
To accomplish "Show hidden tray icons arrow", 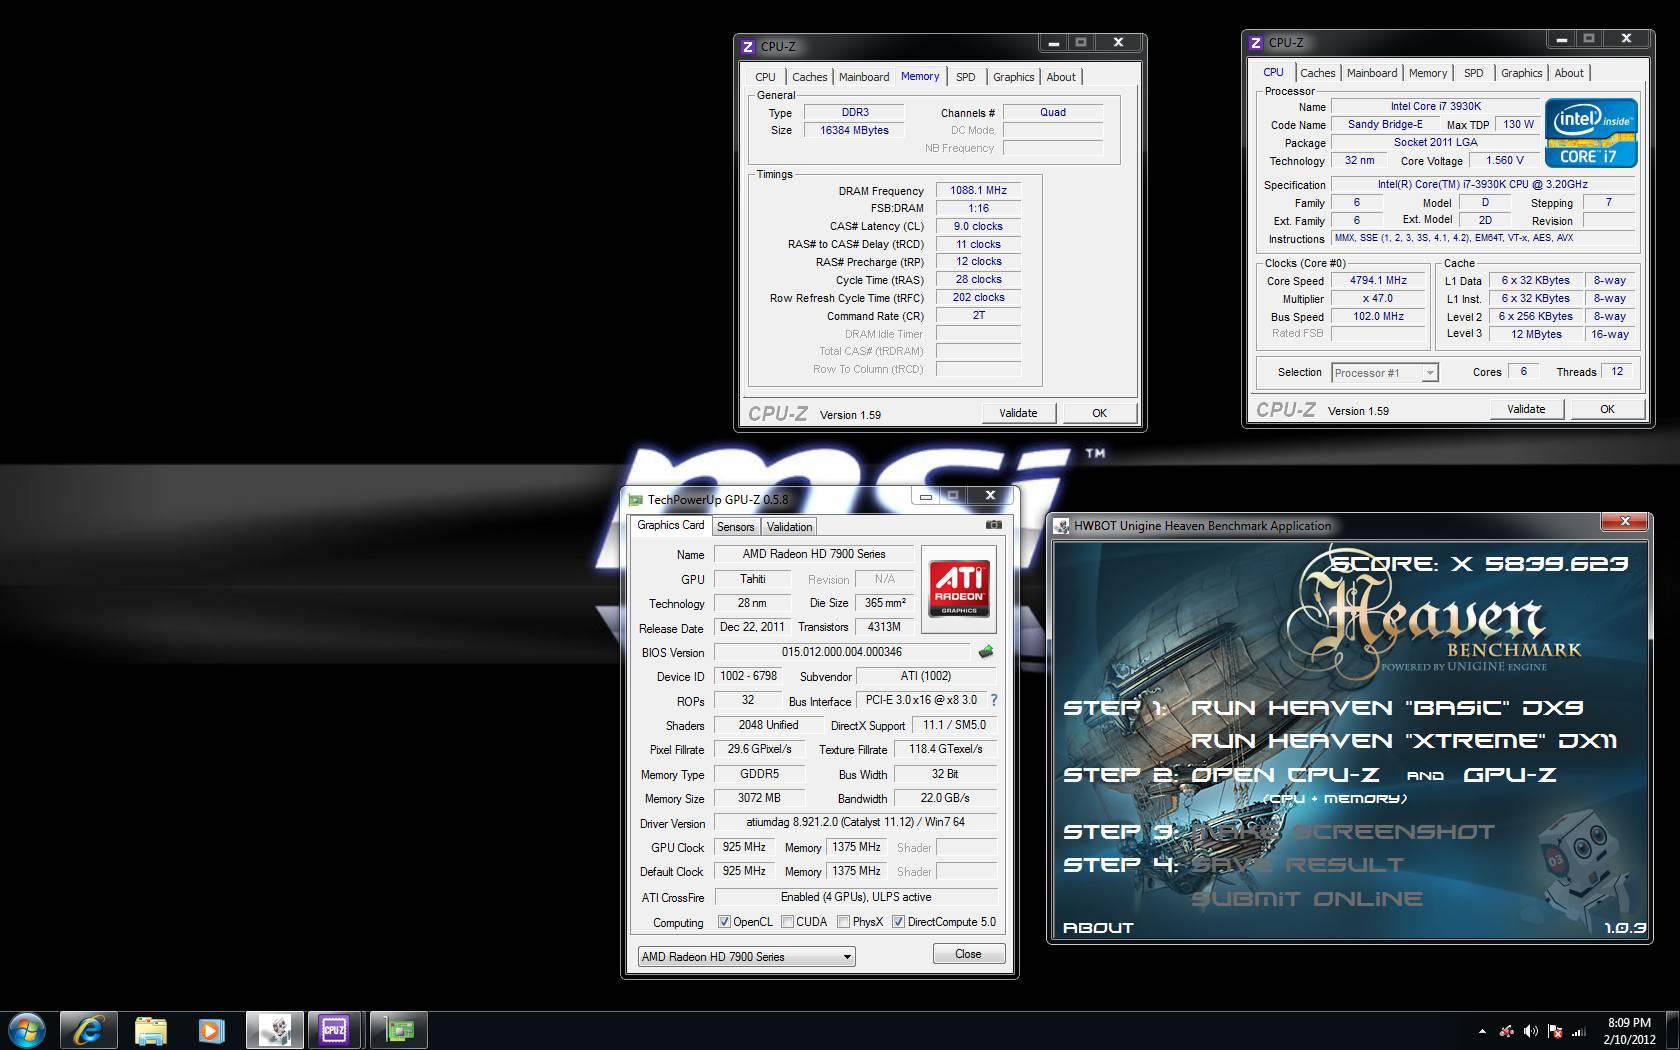I will click(1482, 1031).
